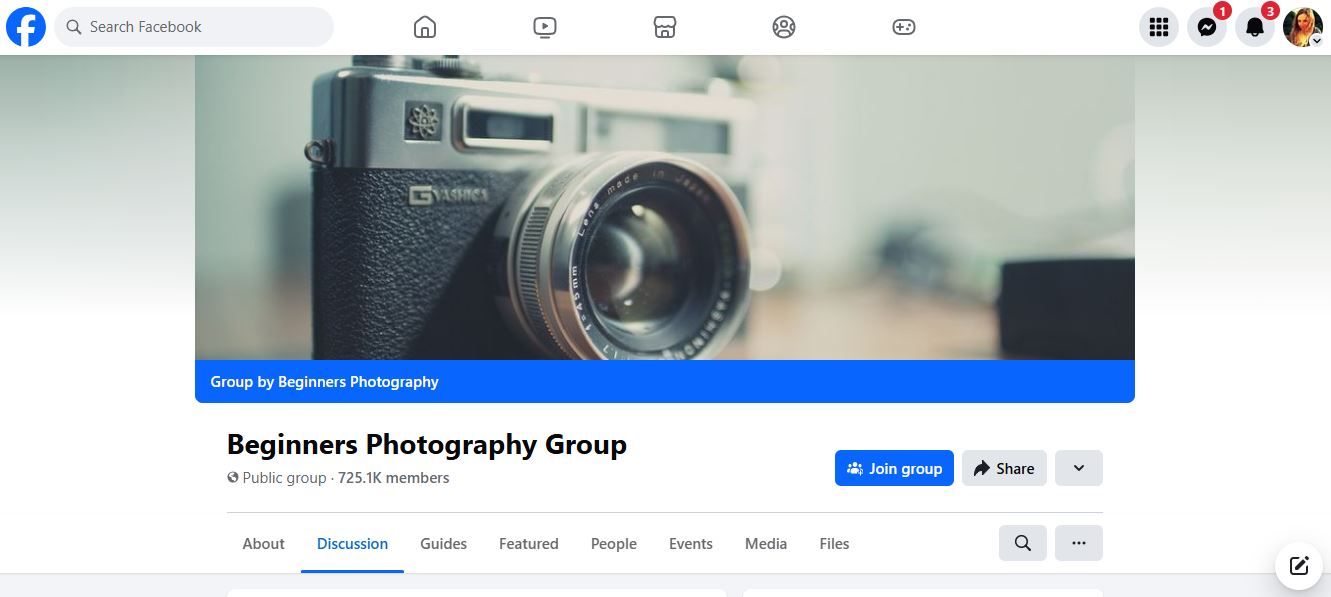Image resolution: width=1331 pixels, height=597 pixels.
Task: Open the Notifications bell
Action: (1254, 27)
